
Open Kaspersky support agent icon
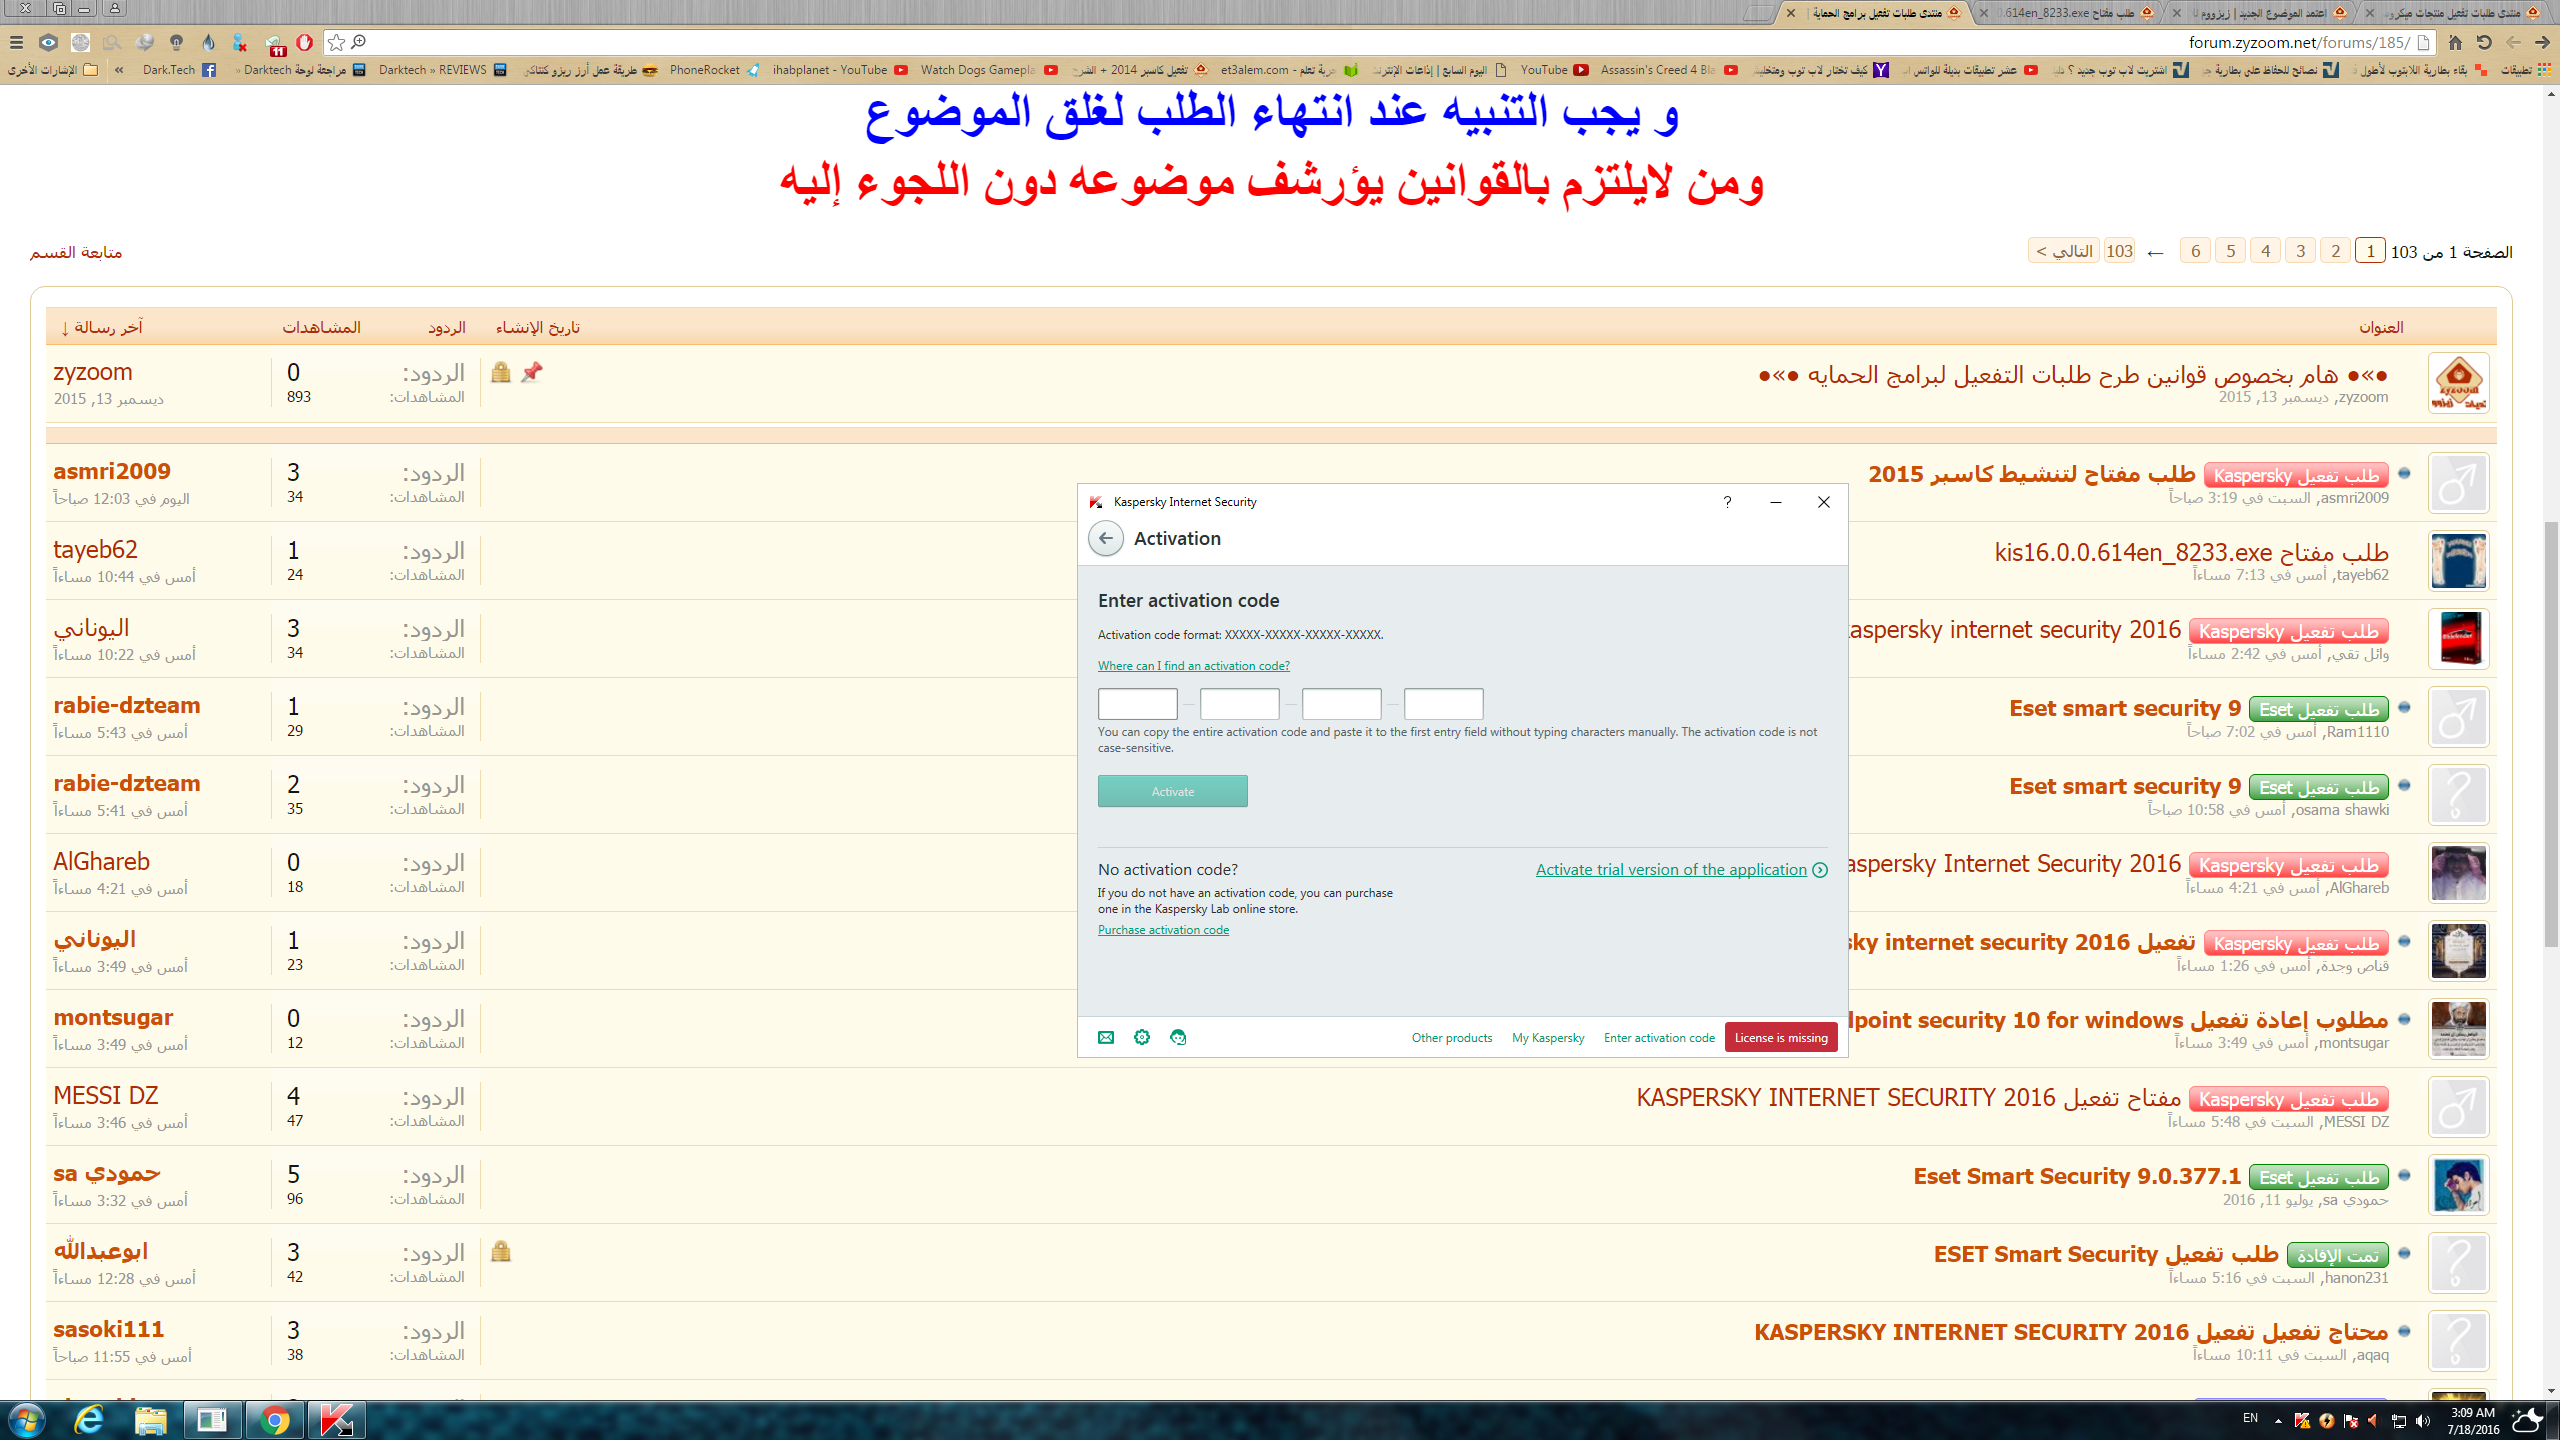pyautogui.click(x=1178, y=1037)
